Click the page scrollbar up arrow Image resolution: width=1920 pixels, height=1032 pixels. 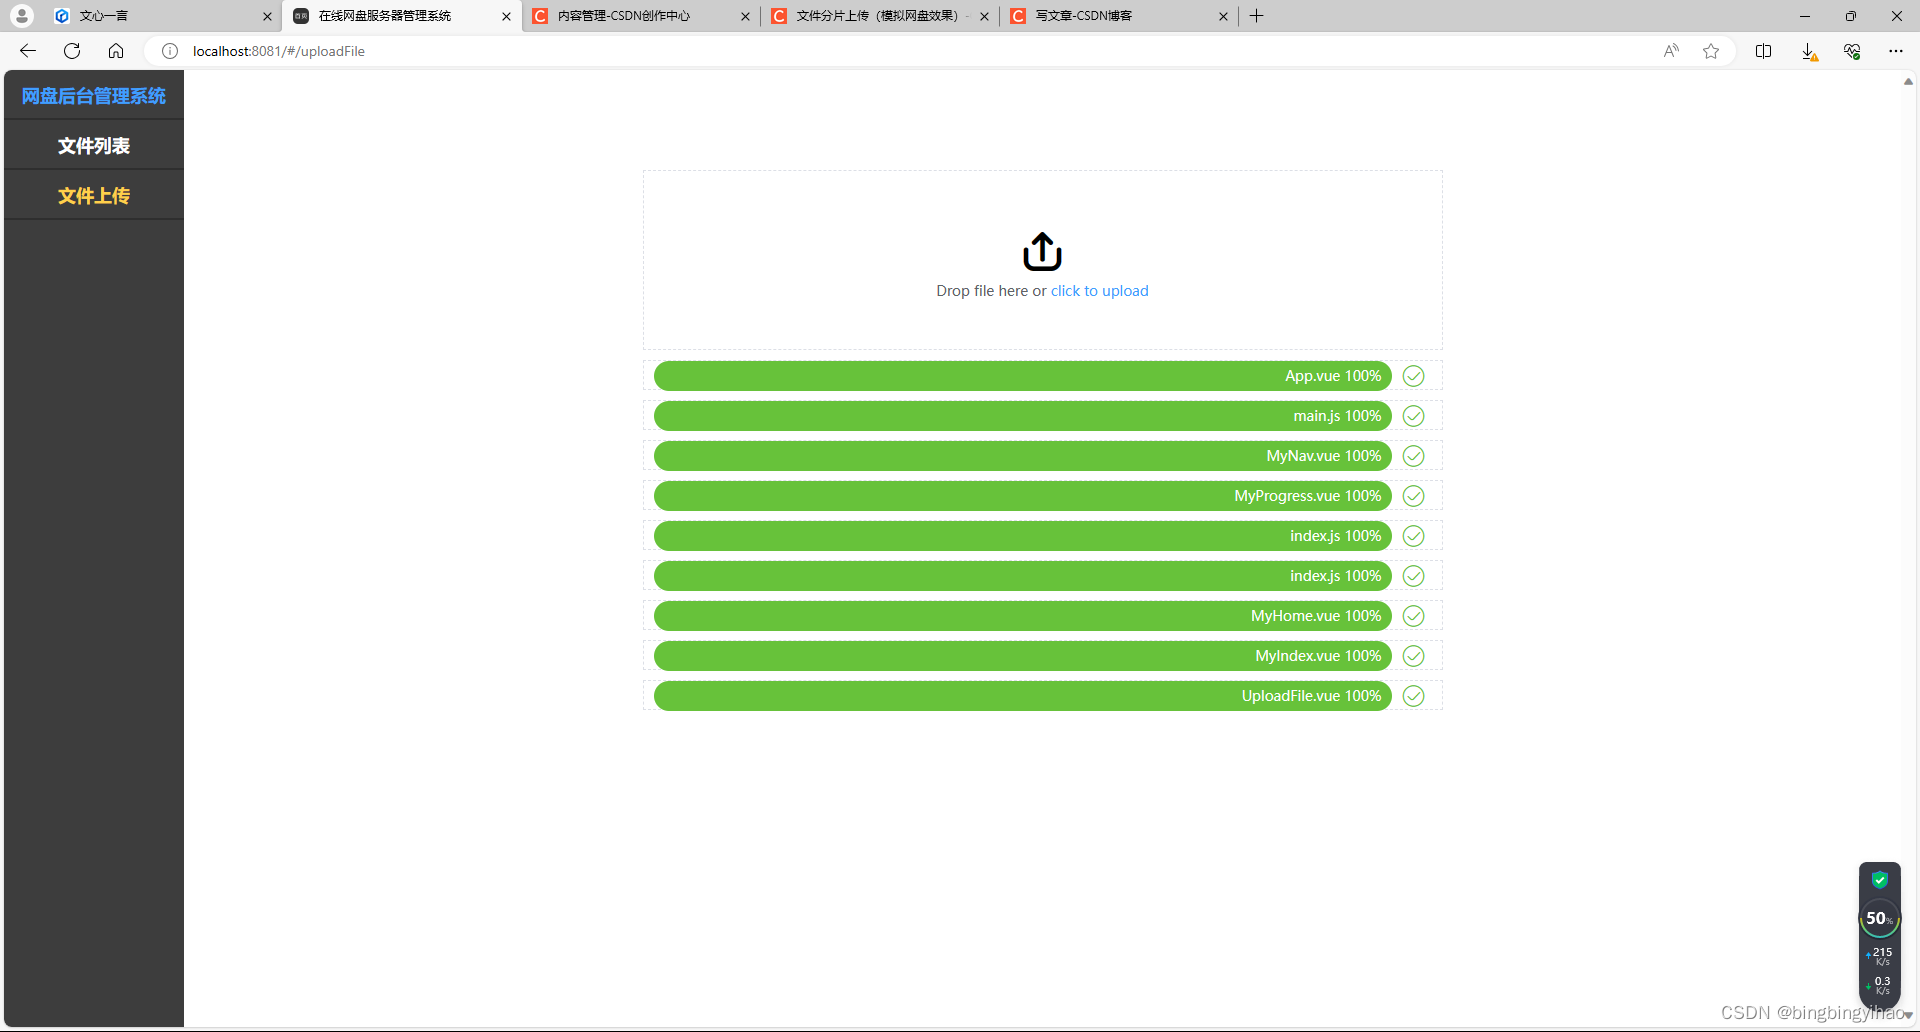pyautogui.click(x=1908, y=82)
